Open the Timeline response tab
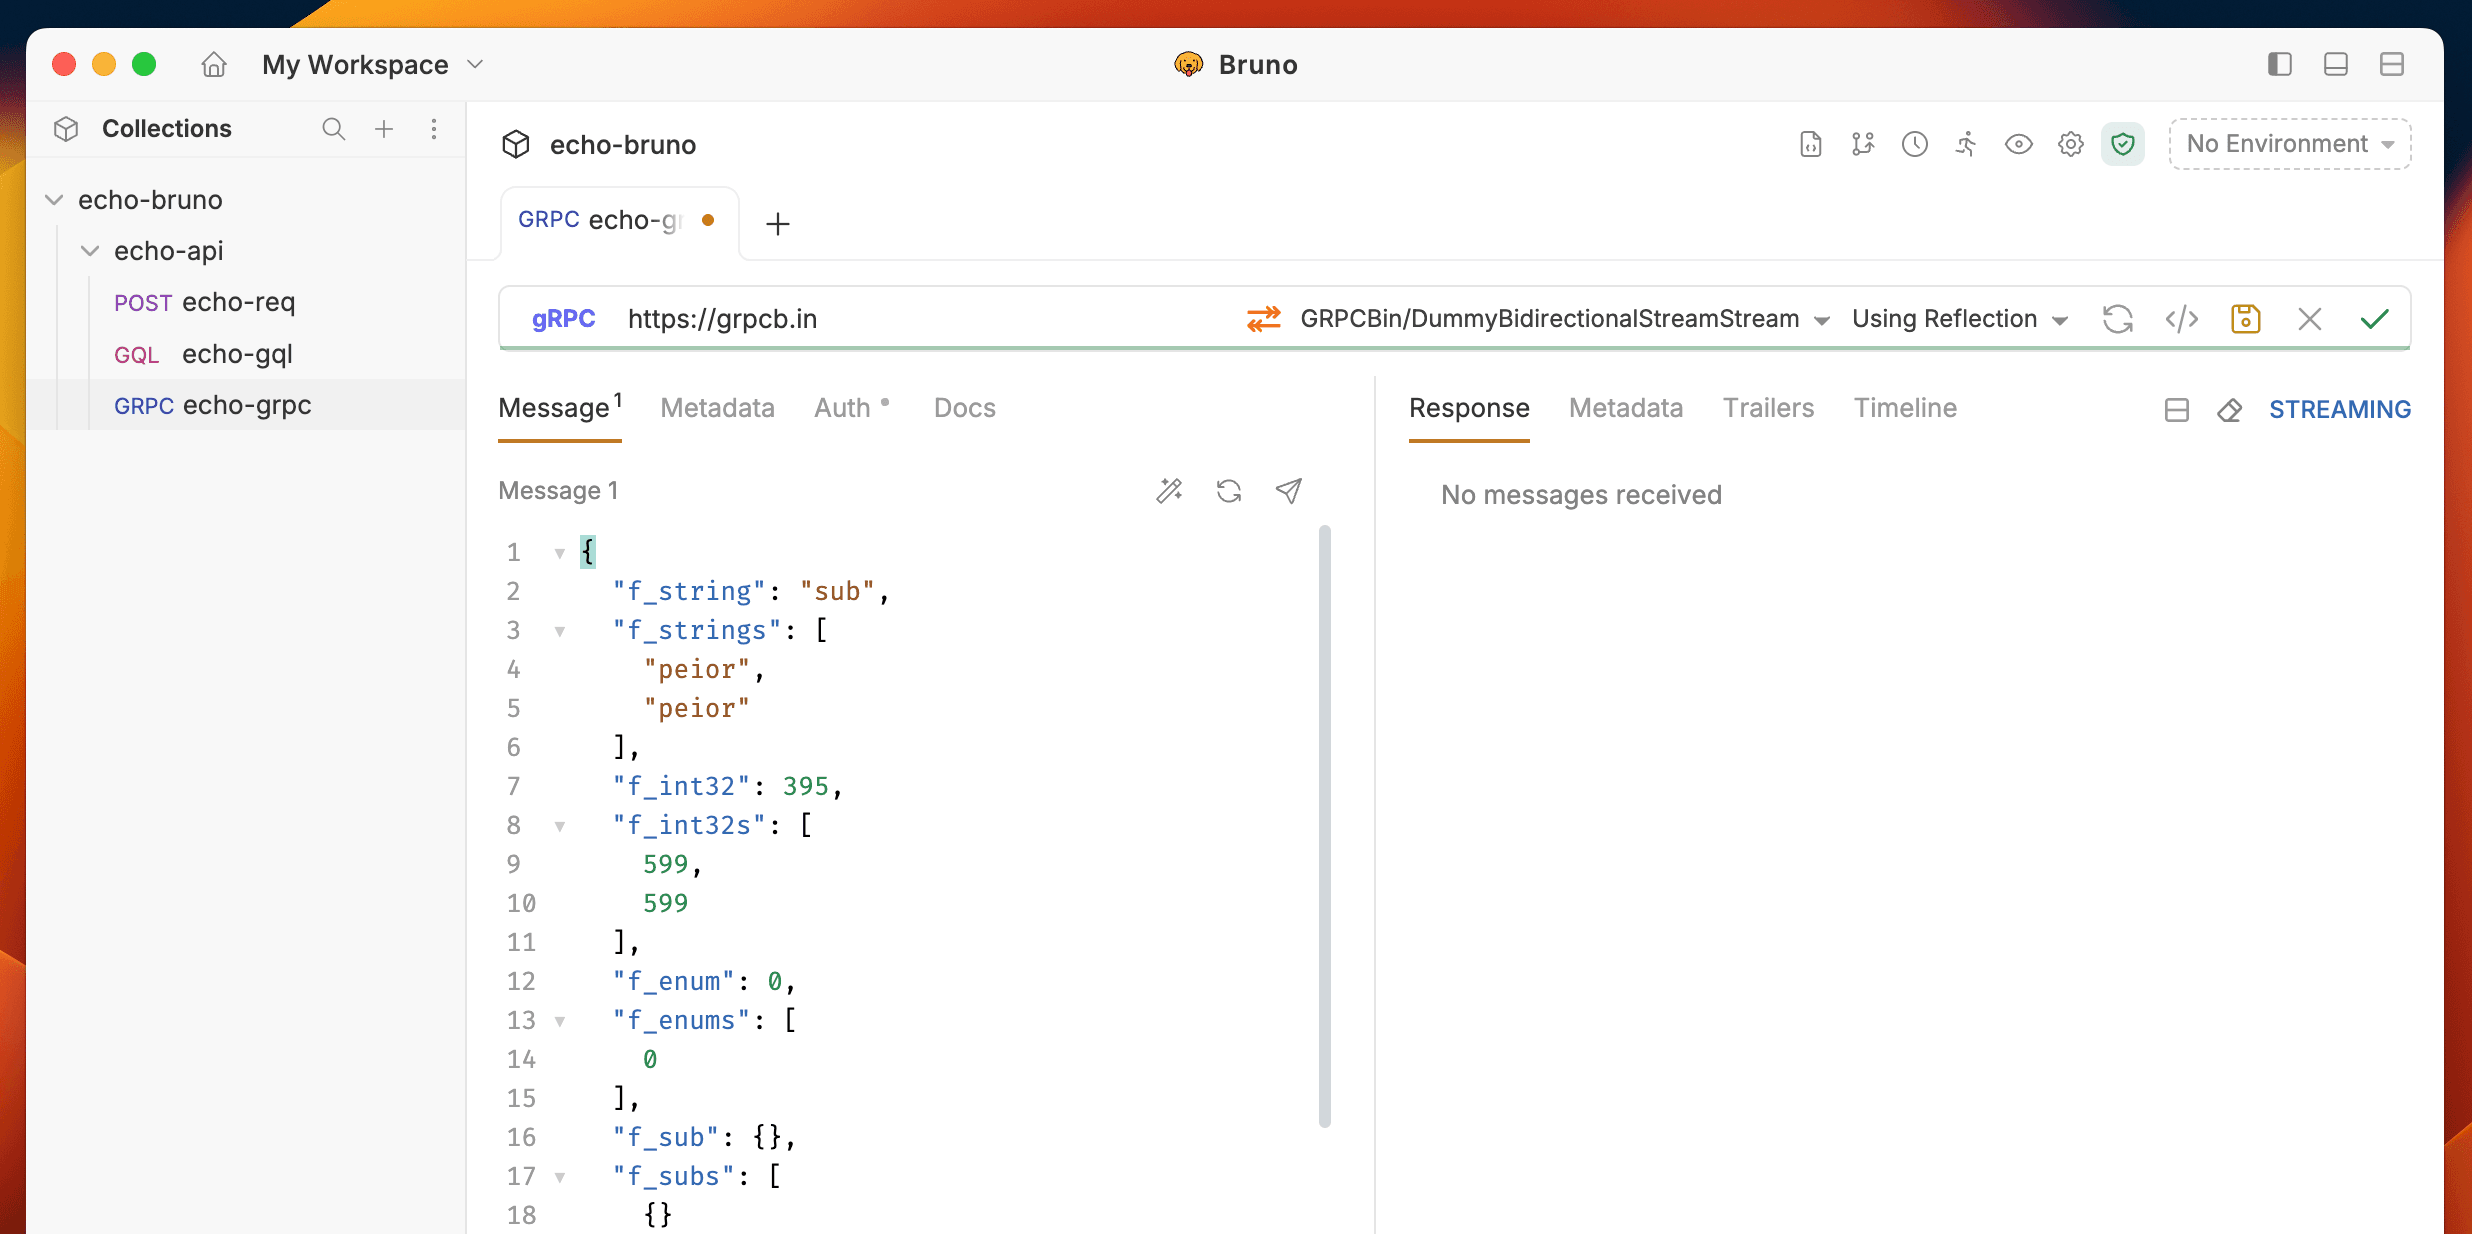Image resolution: width=2472 pixels, height=1234 pixels. pyautogui.click(x=1904, y=408)
